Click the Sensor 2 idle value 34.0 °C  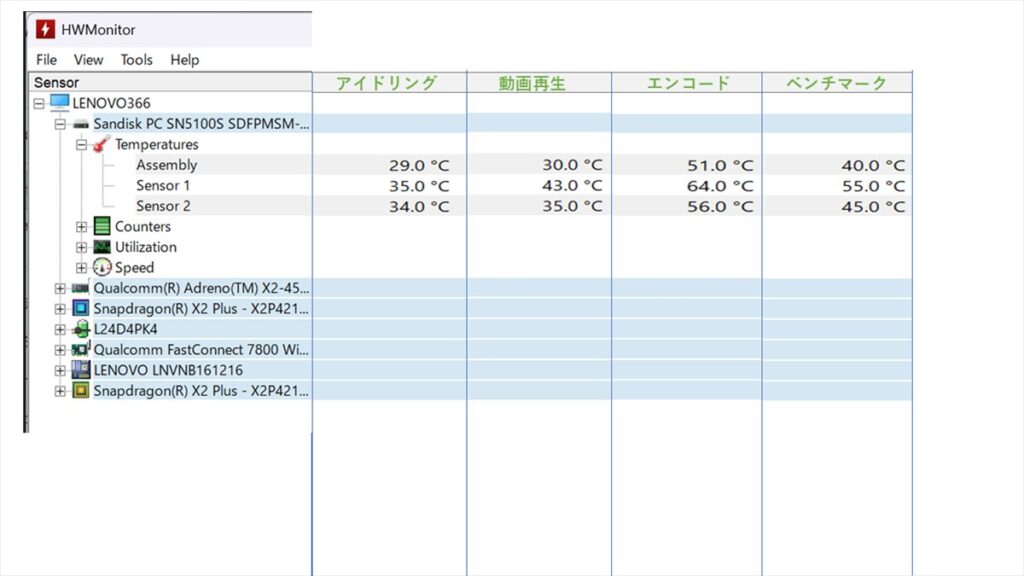pos(419,206)
